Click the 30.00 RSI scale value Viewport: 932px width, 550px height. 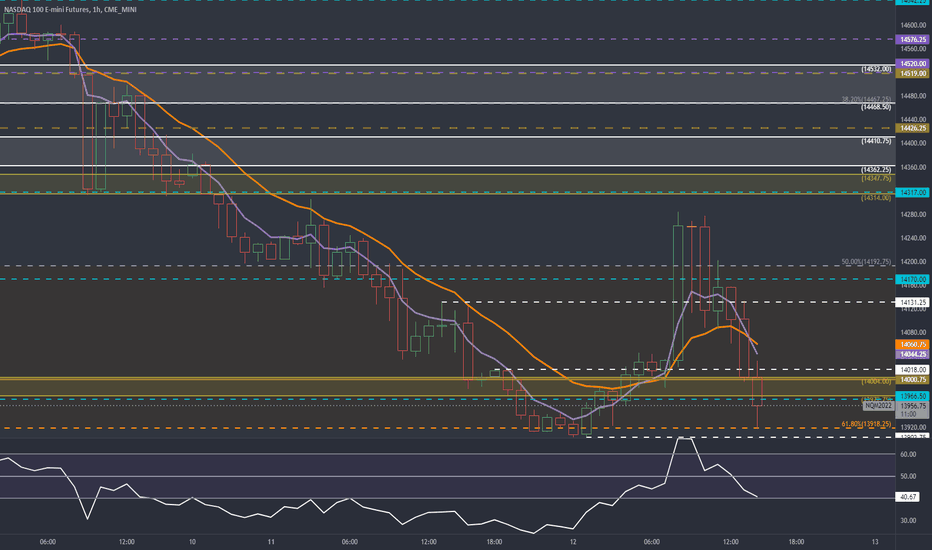click(908, 520)
